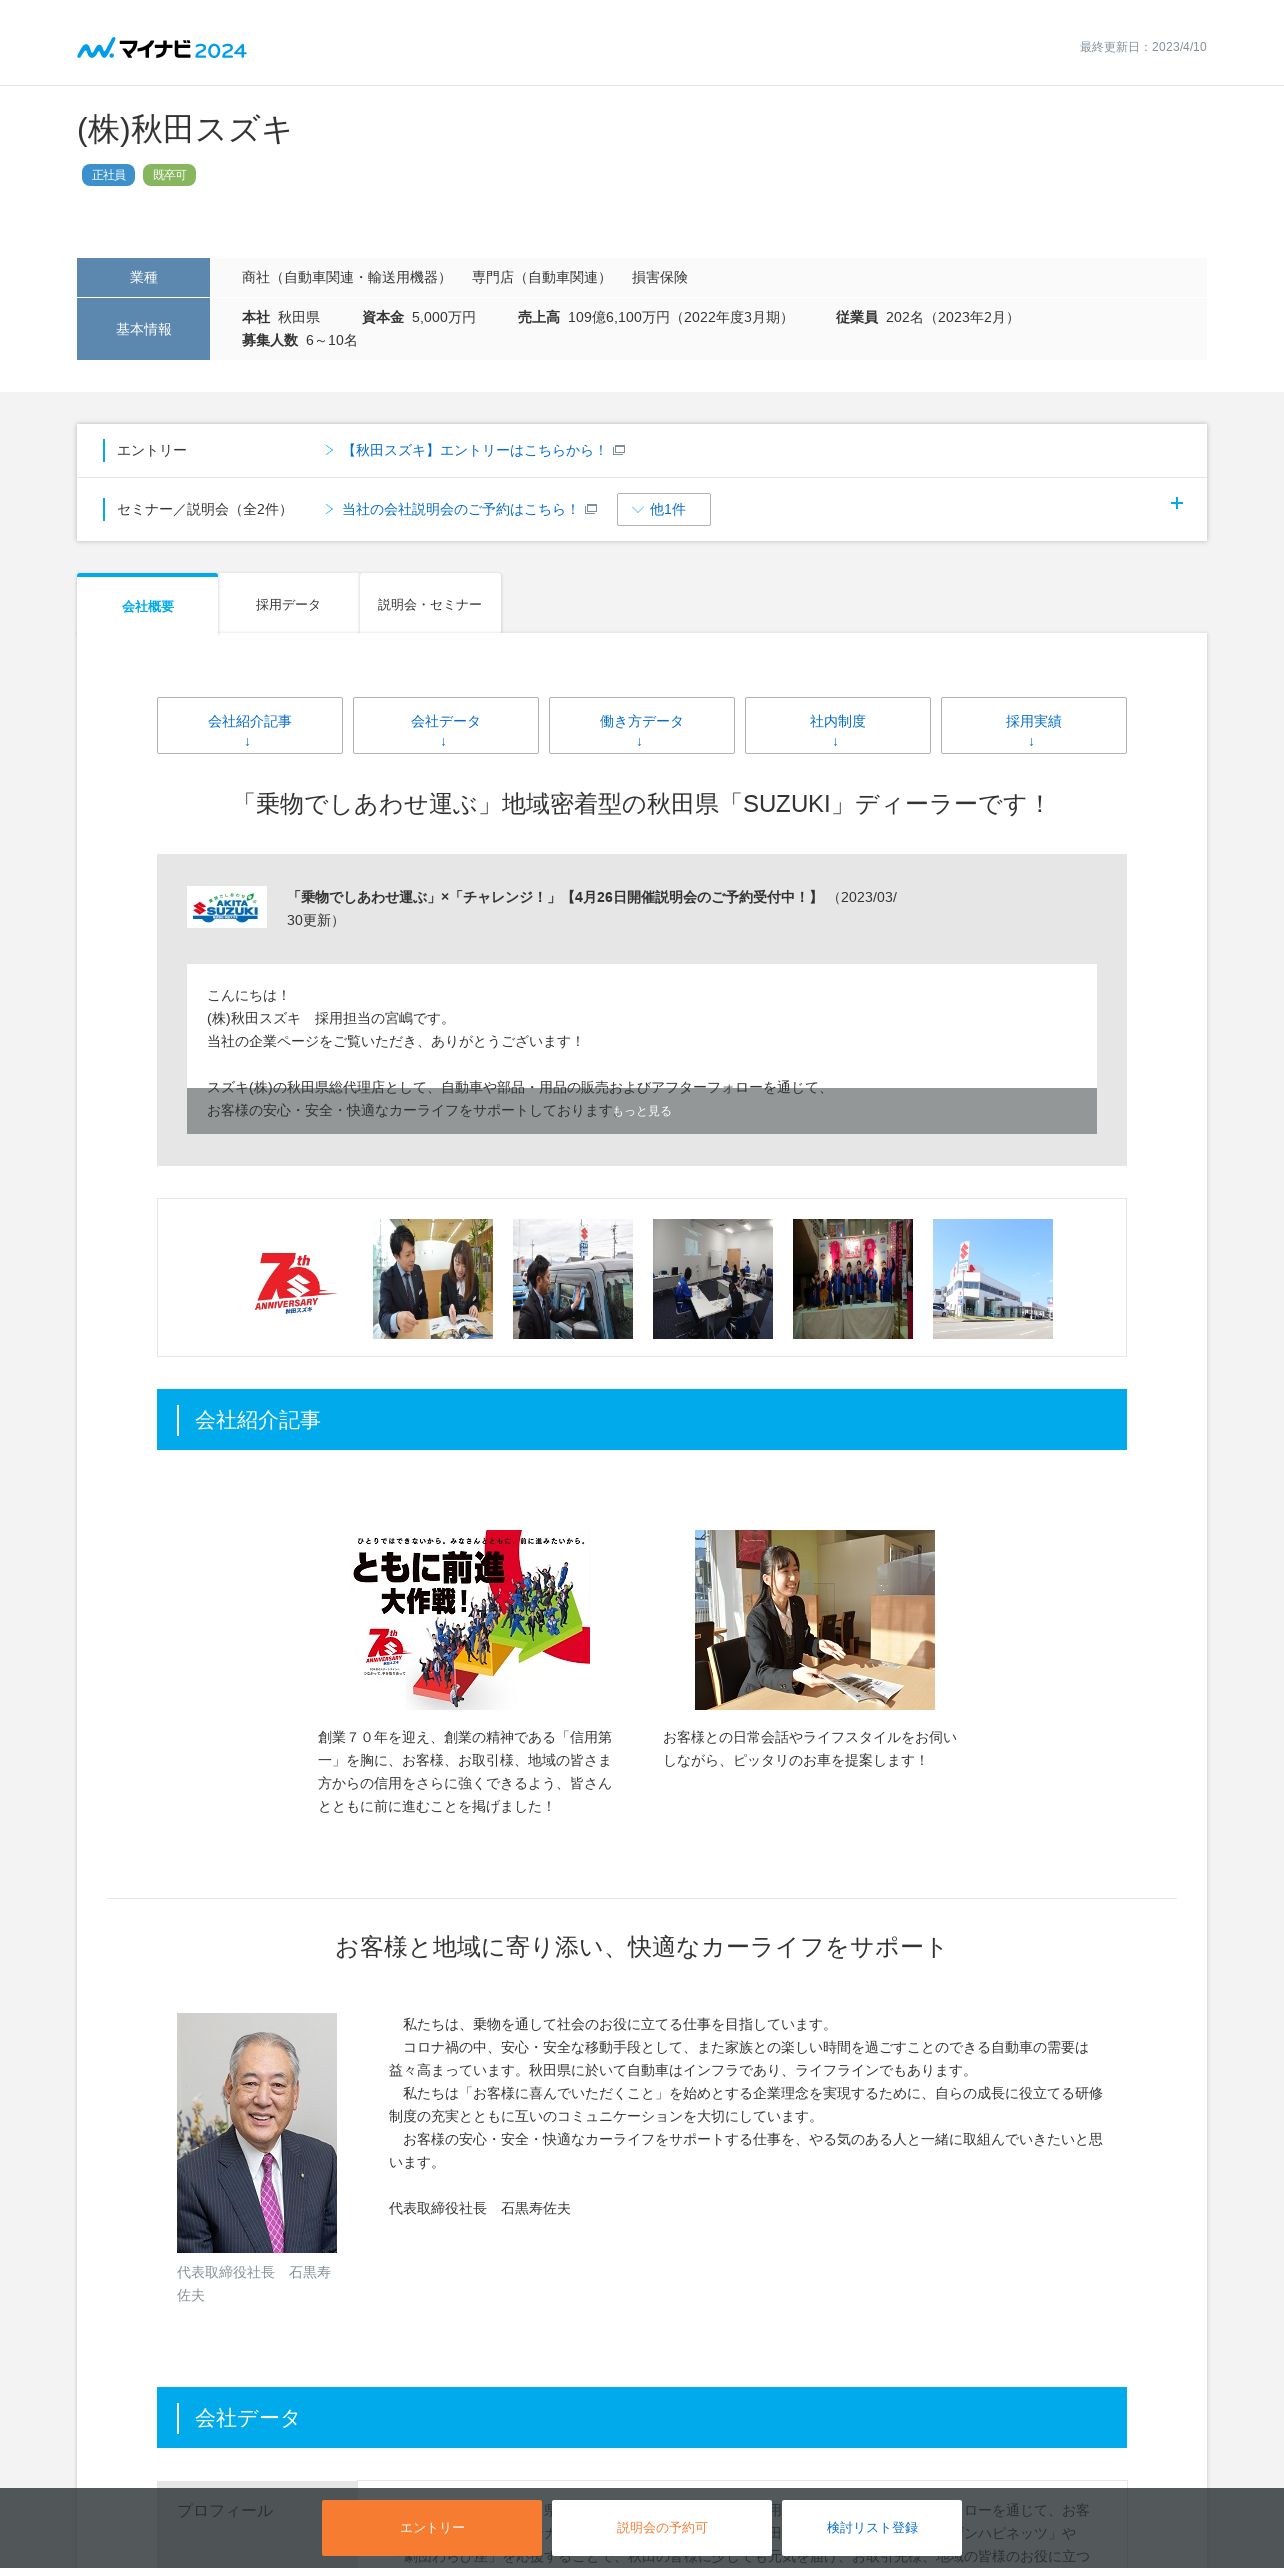Viewport: 1284px width, 2568px height.
Task: Click the 損害保険 industry text
Action: (660, 277)
